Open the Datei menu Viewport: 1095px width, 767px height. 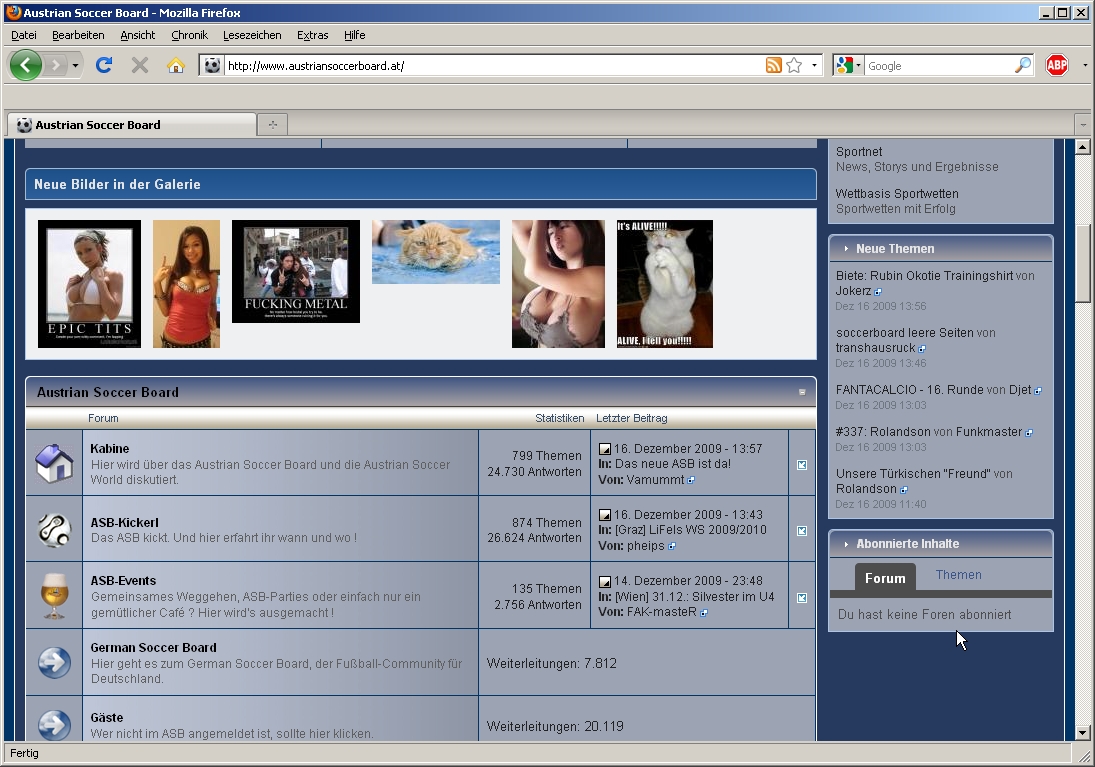24,35
